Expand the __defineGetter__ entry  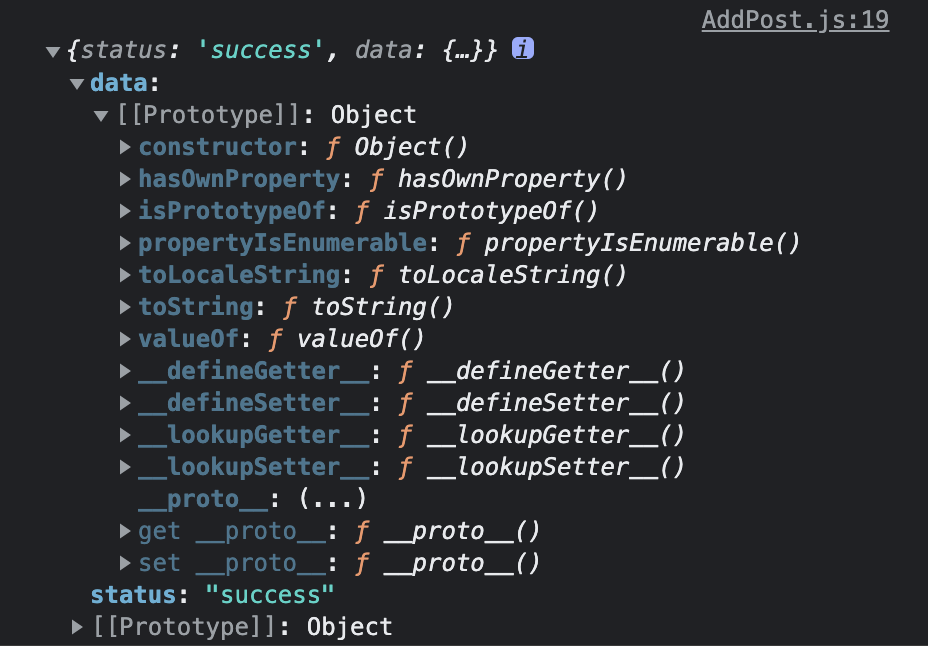(x=125, y=371)
